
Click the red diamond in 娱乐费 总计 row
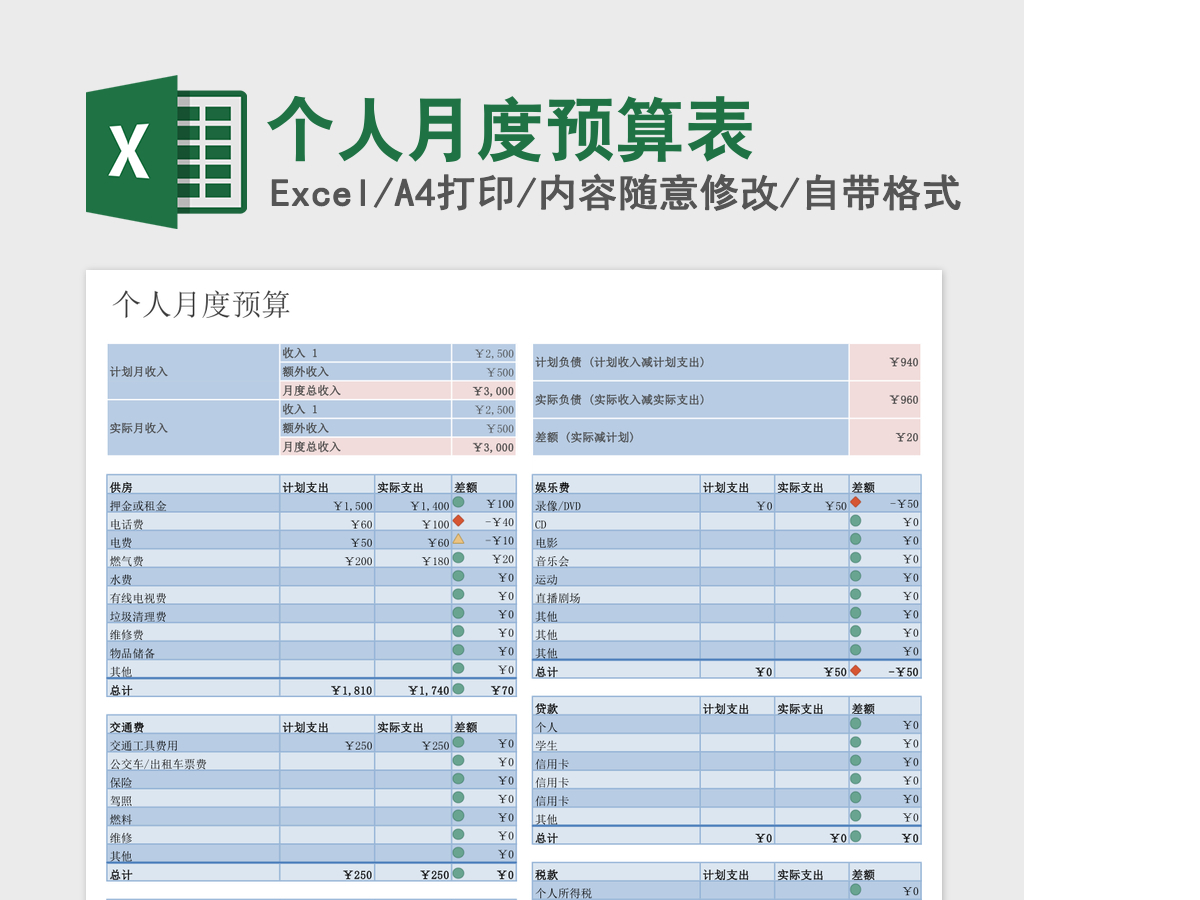coord(855,670)
